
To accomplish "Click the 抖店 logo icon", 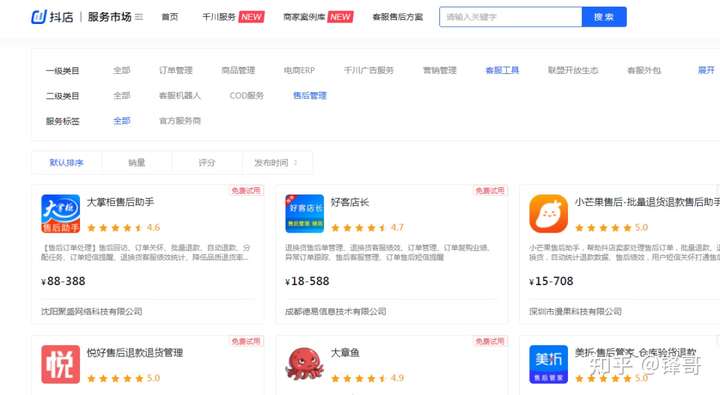I will [39, 17].
